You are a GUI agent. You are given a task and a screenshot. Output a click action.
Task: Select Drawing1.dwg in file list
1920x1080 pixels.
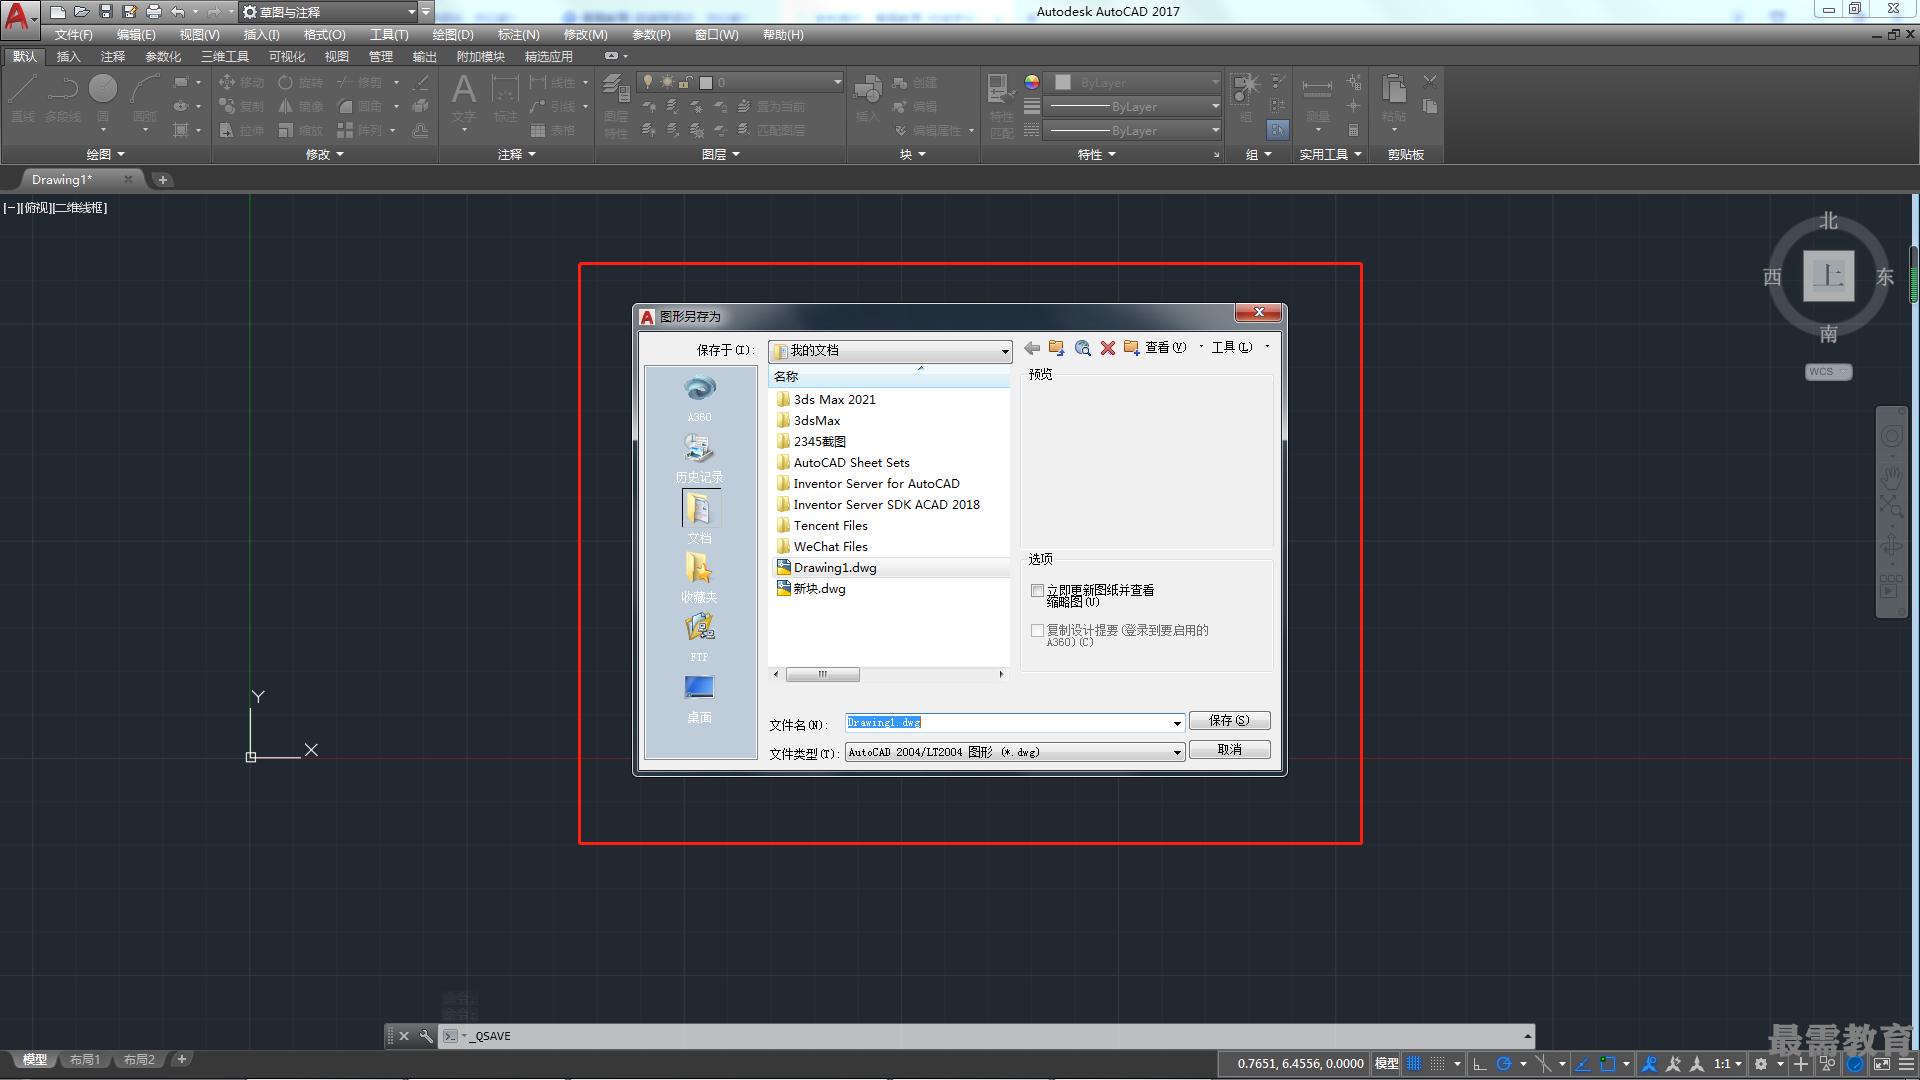tap(835, 568)
